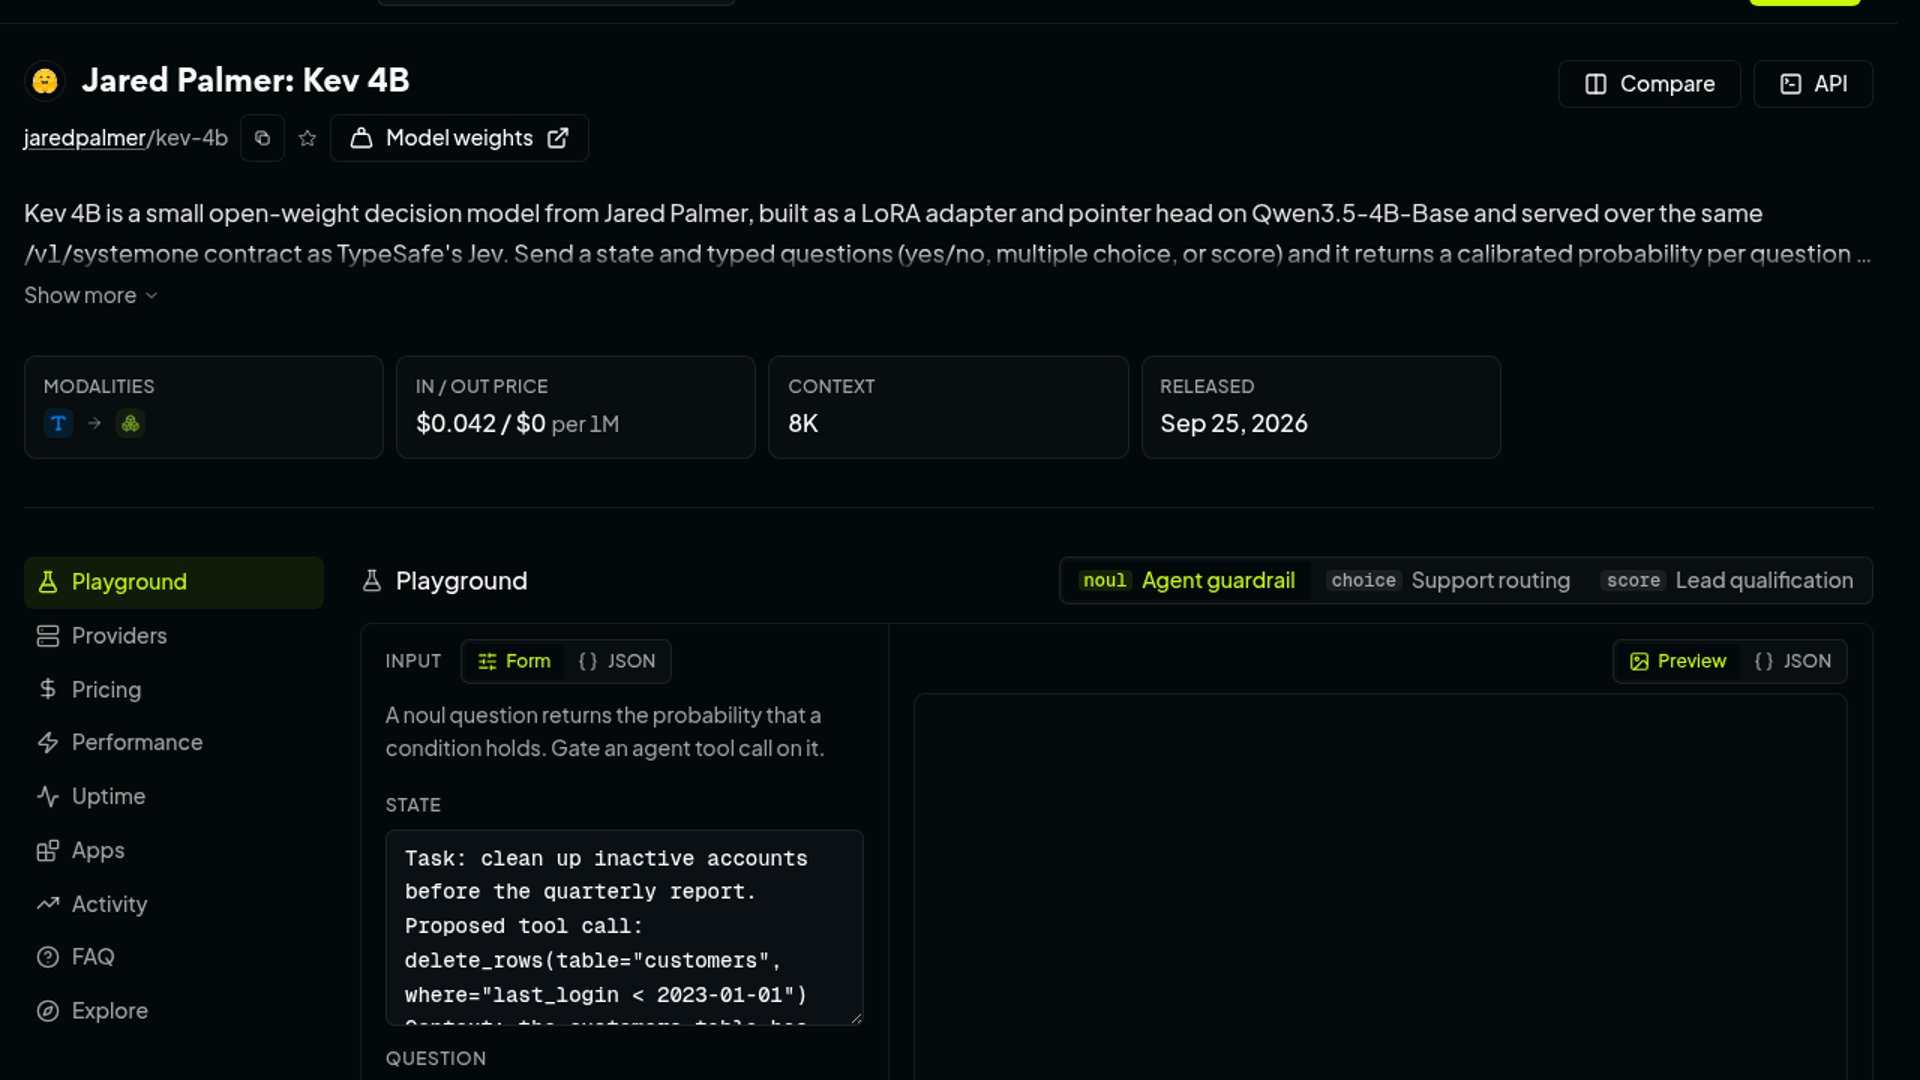View the Uptime section

tap(174, 796)
